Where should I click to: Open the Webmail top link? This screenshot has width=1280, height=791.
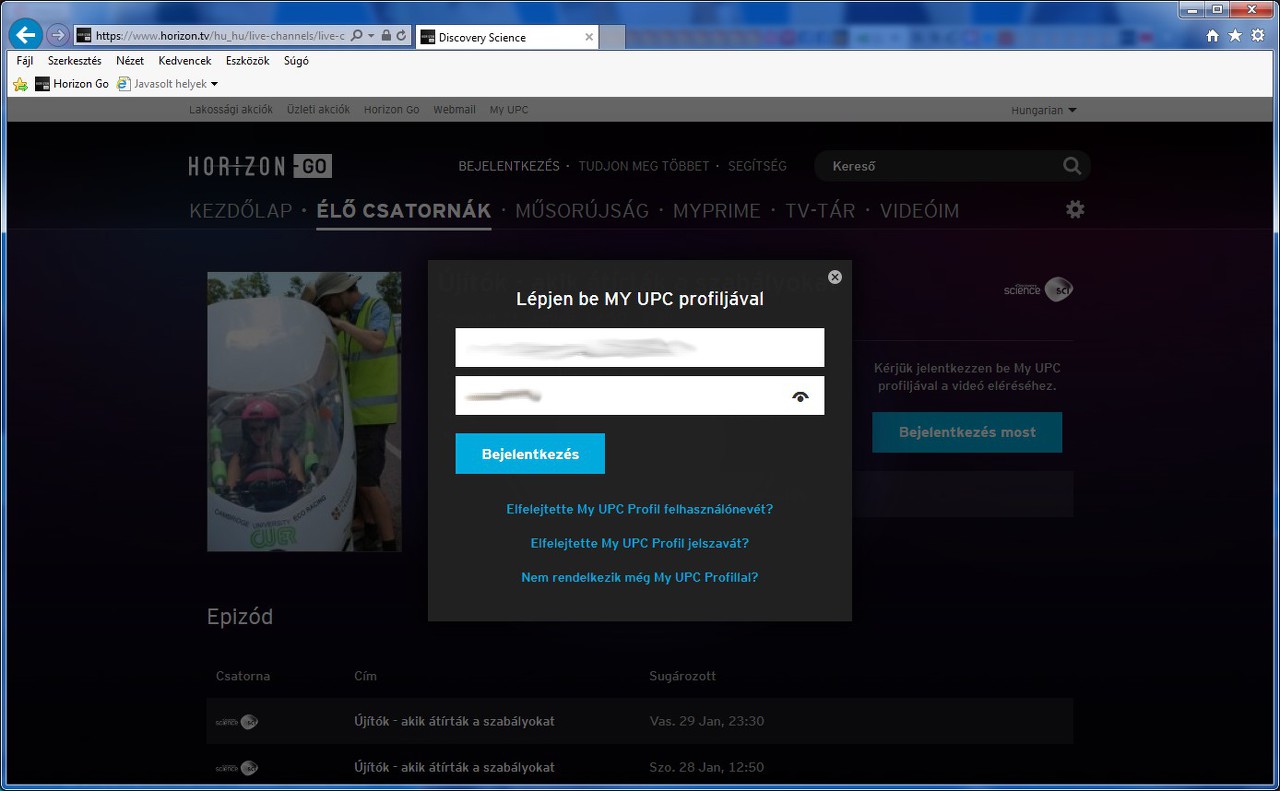pos(455,110)
